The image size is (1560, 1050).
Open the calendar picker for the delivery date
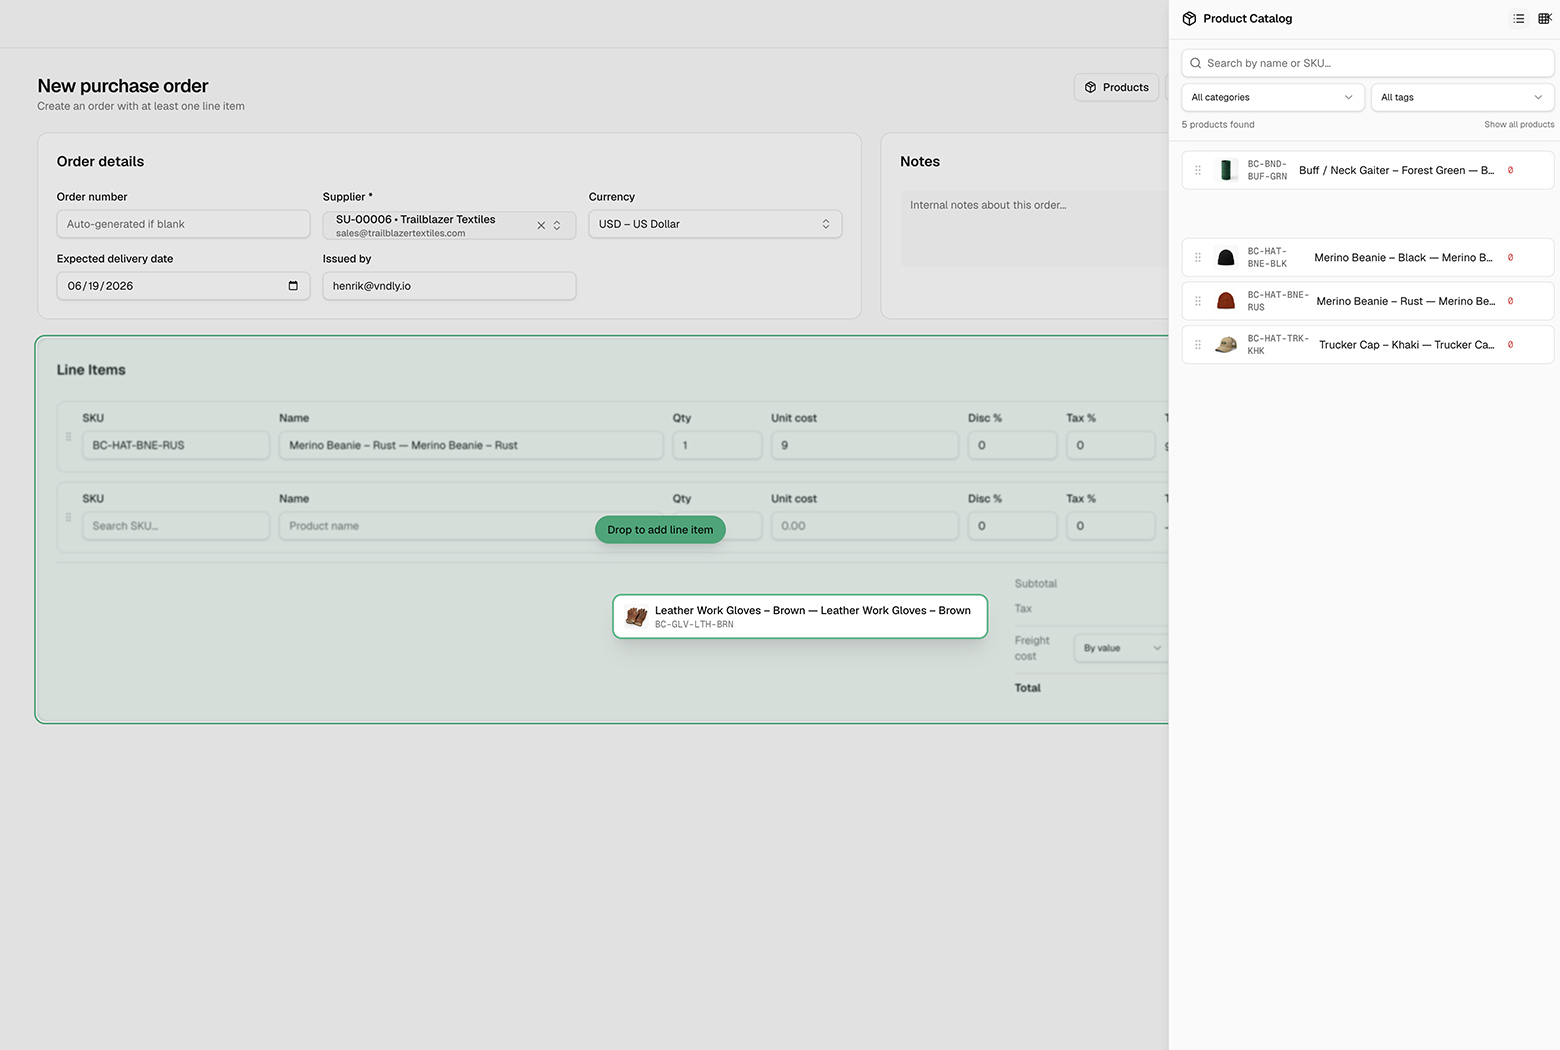[293, 286]
